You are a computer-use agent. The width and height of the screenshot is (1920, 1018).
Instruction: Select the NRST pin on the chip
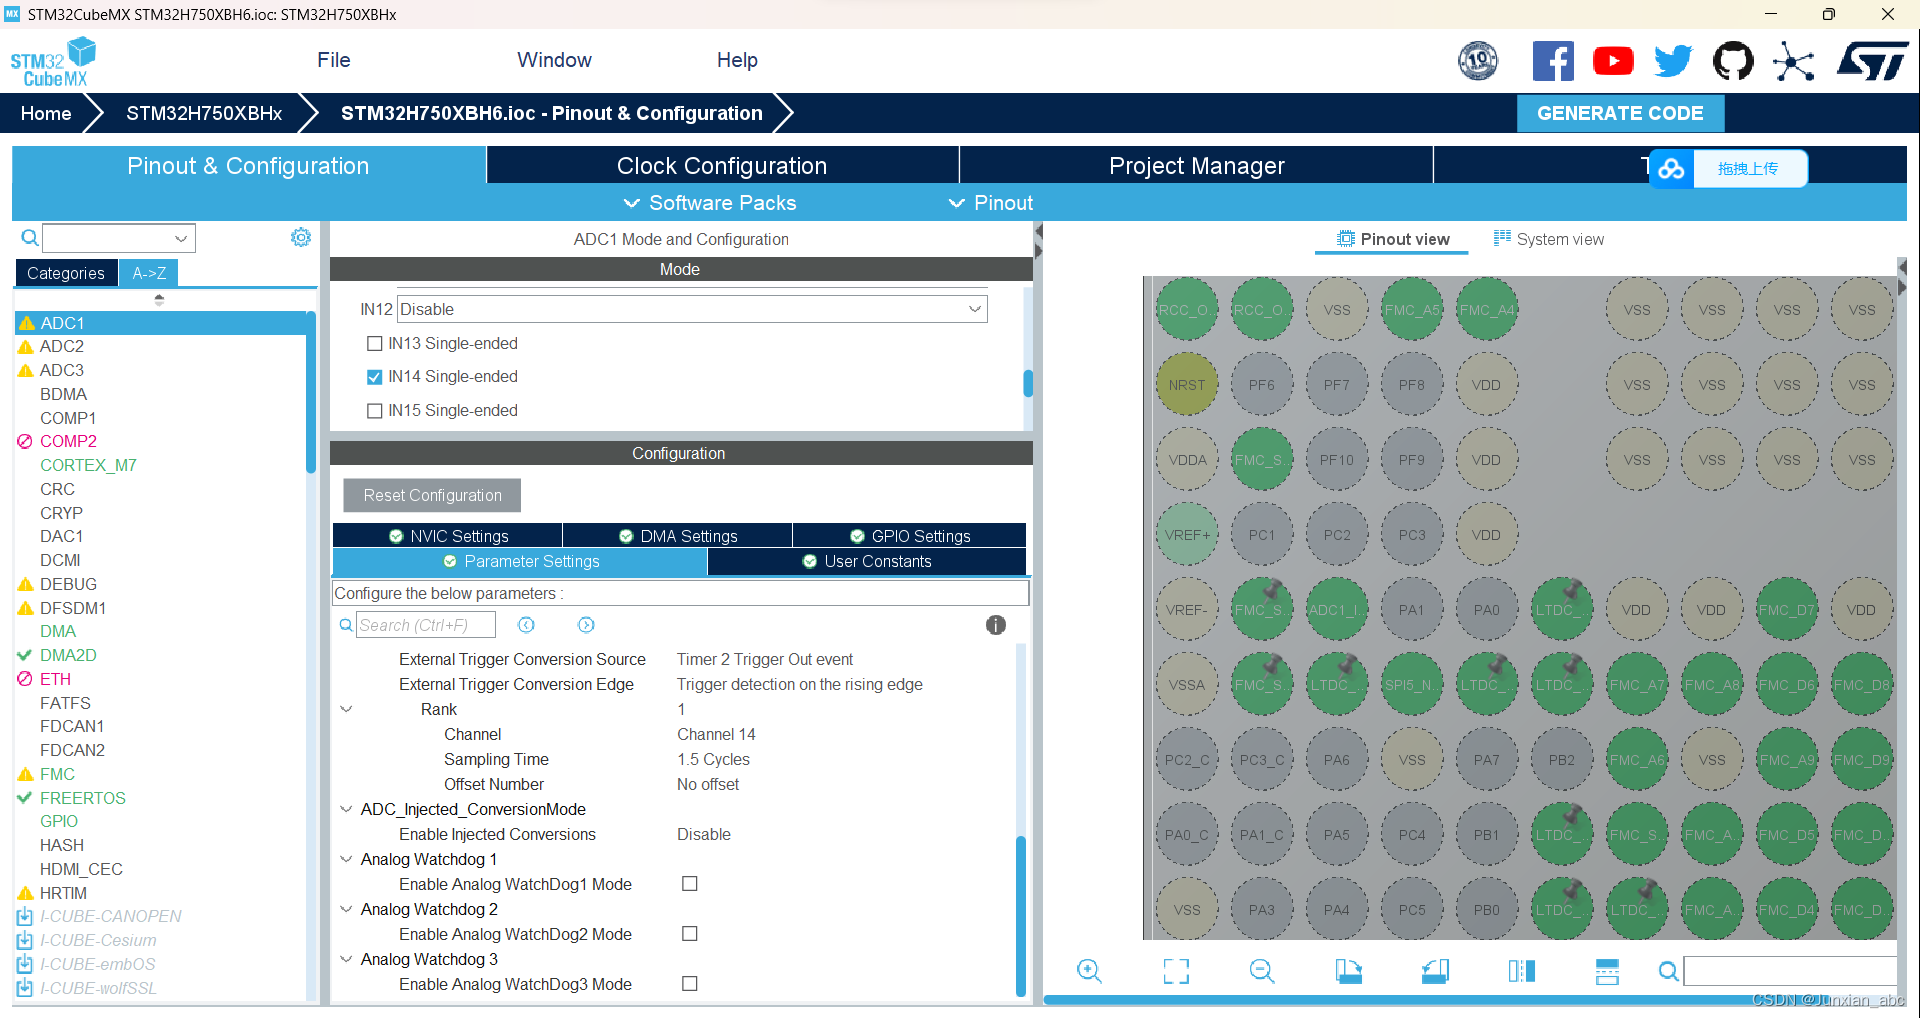point(1187,385)
